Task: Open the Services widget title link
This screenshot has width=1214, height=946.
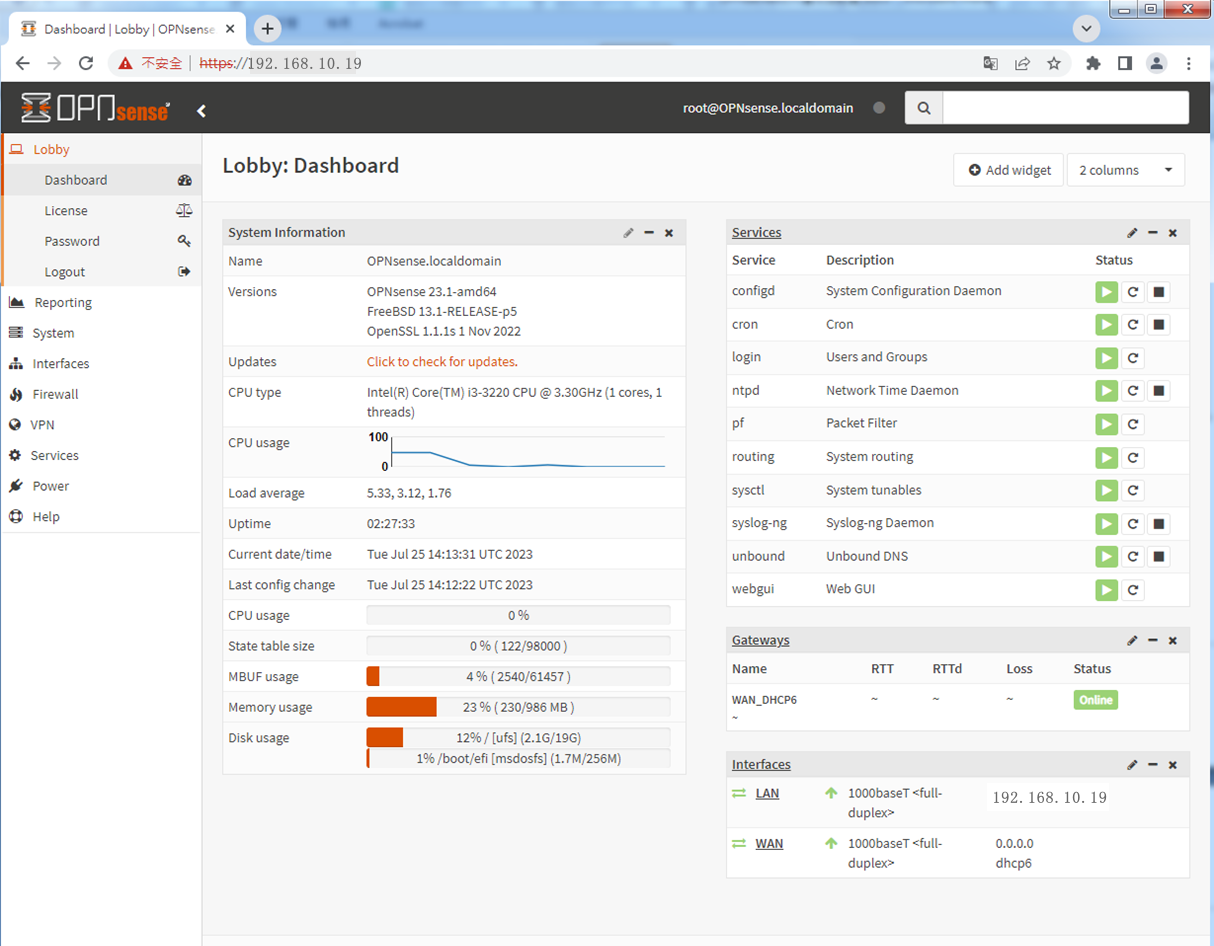Action: point(756,233)
